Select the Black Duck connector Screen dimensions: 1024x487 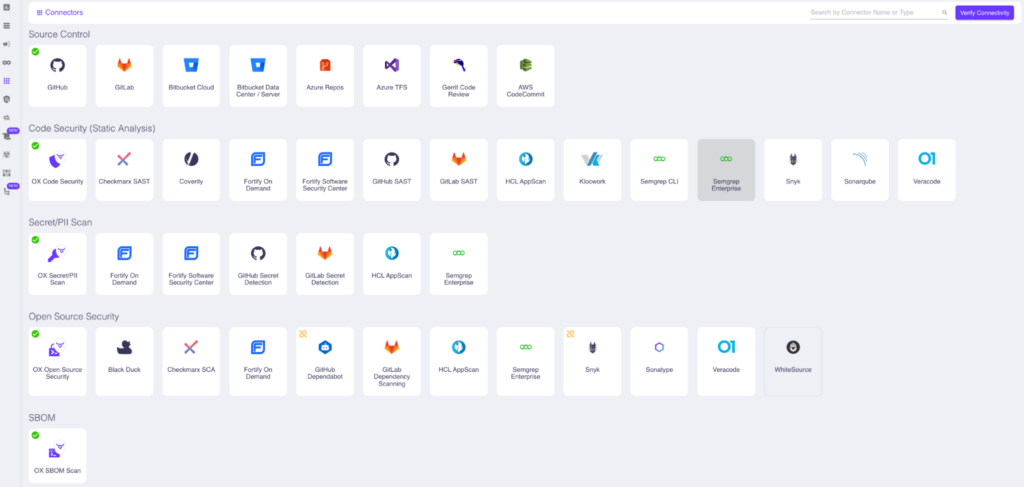(124, 361)
